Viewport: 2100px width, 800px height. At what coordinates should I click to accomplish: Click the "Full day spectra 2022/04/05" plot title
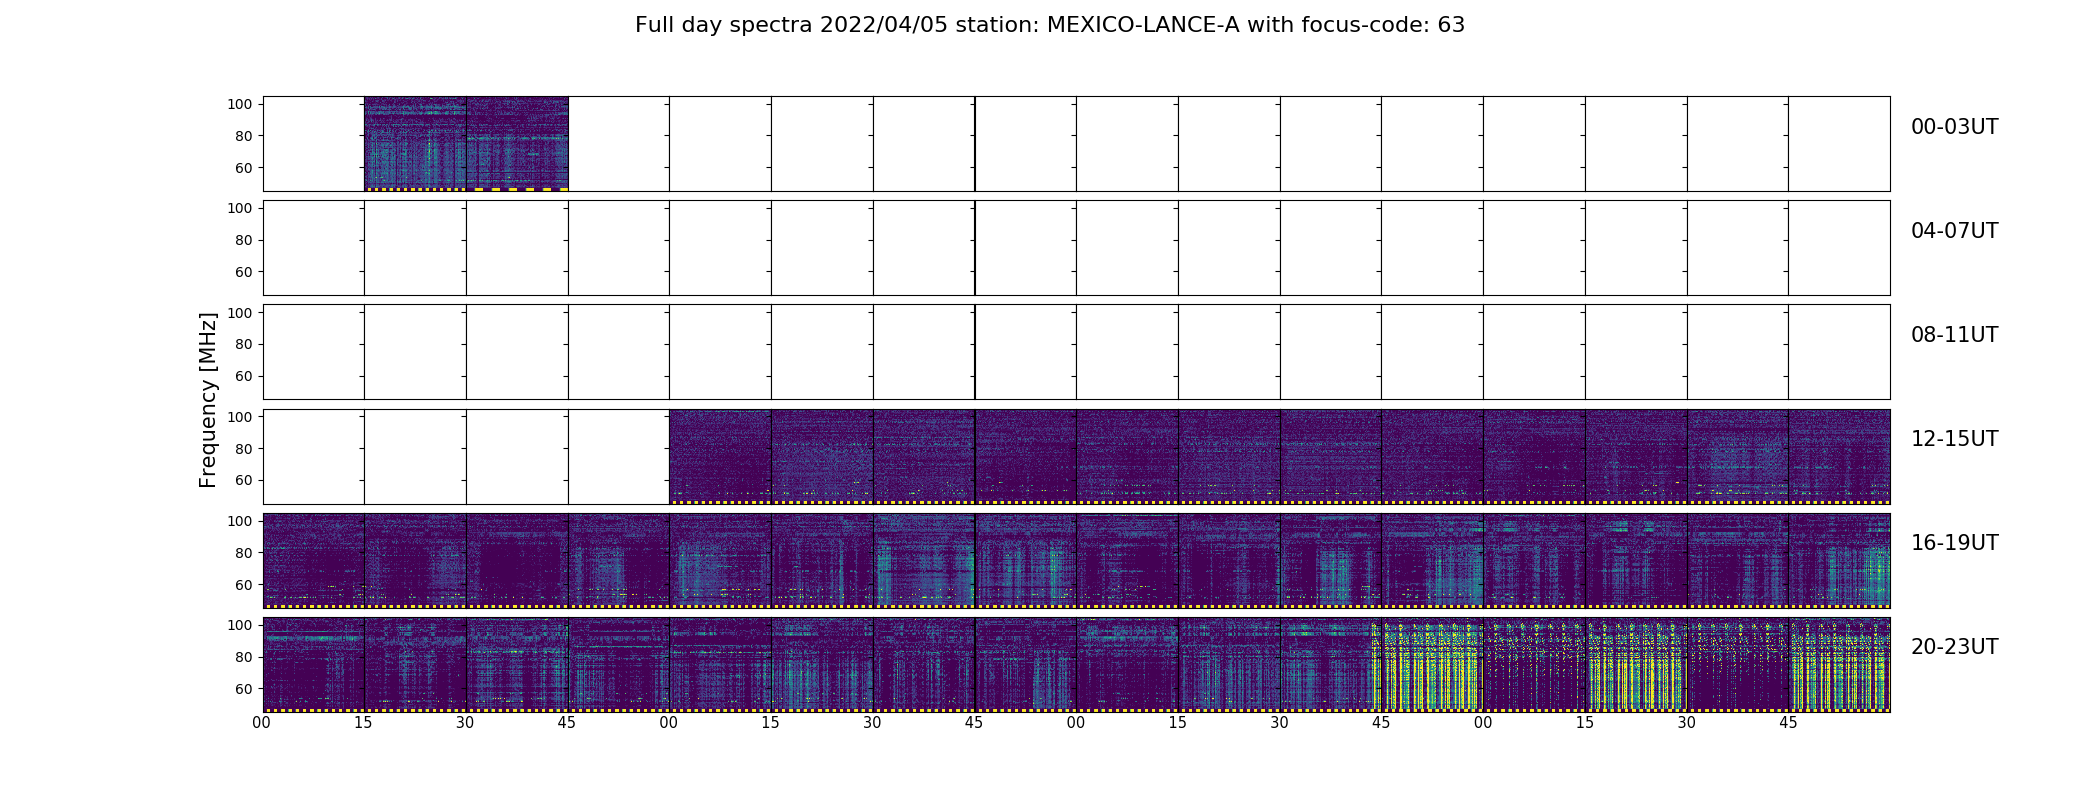[x=1050, y=25]
